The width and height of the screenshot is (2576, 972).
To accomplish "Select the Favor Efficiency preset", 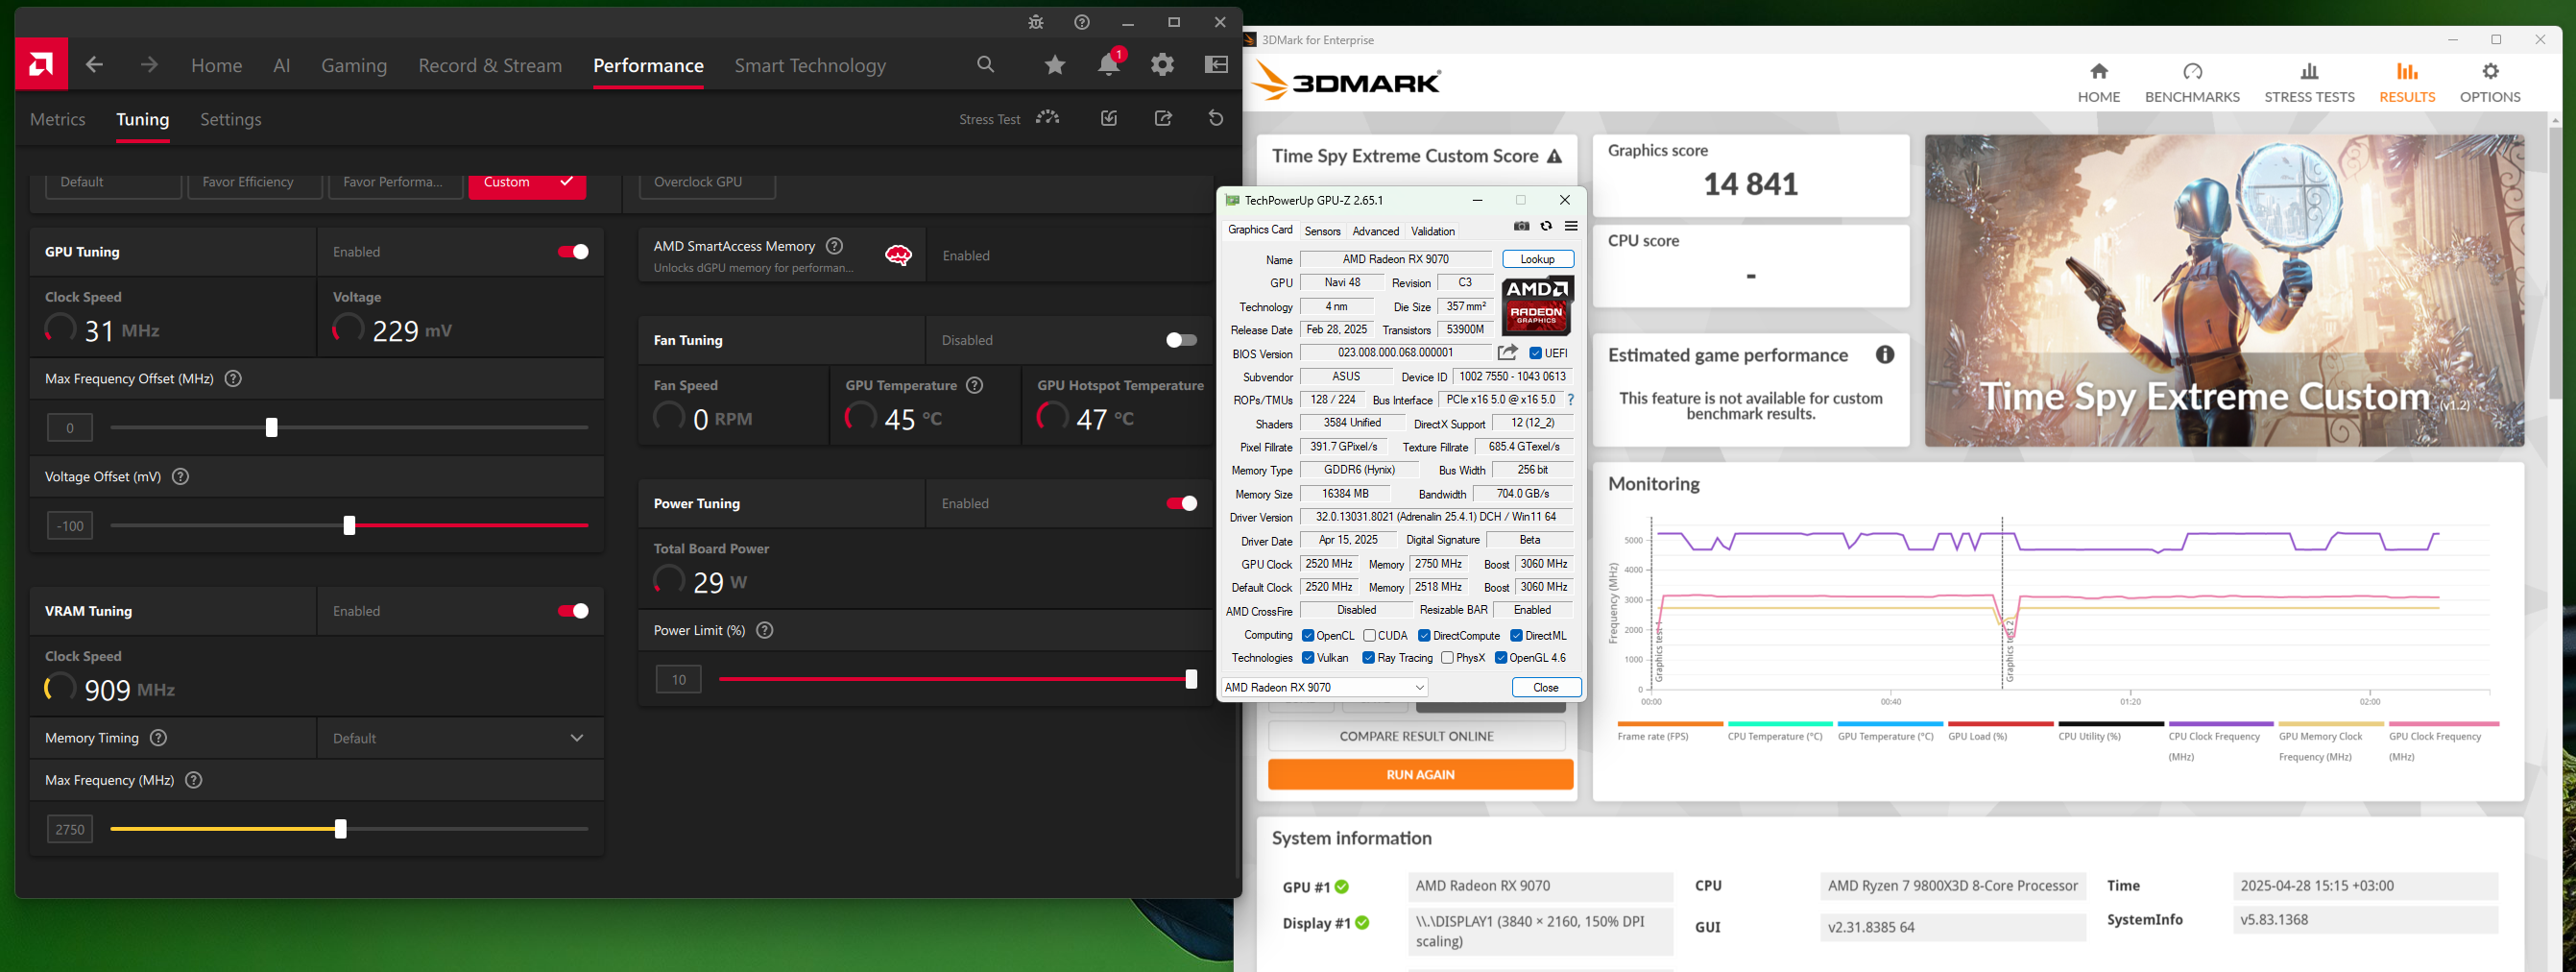I will point(255,185).
